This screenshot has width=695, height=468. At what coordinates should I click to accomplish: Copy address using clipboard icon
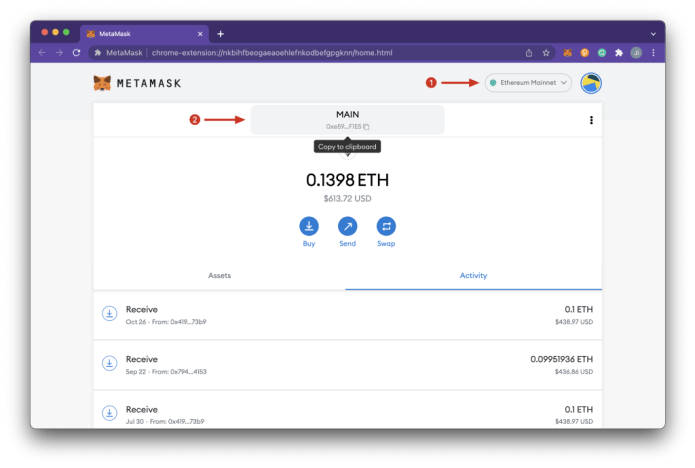367,127
